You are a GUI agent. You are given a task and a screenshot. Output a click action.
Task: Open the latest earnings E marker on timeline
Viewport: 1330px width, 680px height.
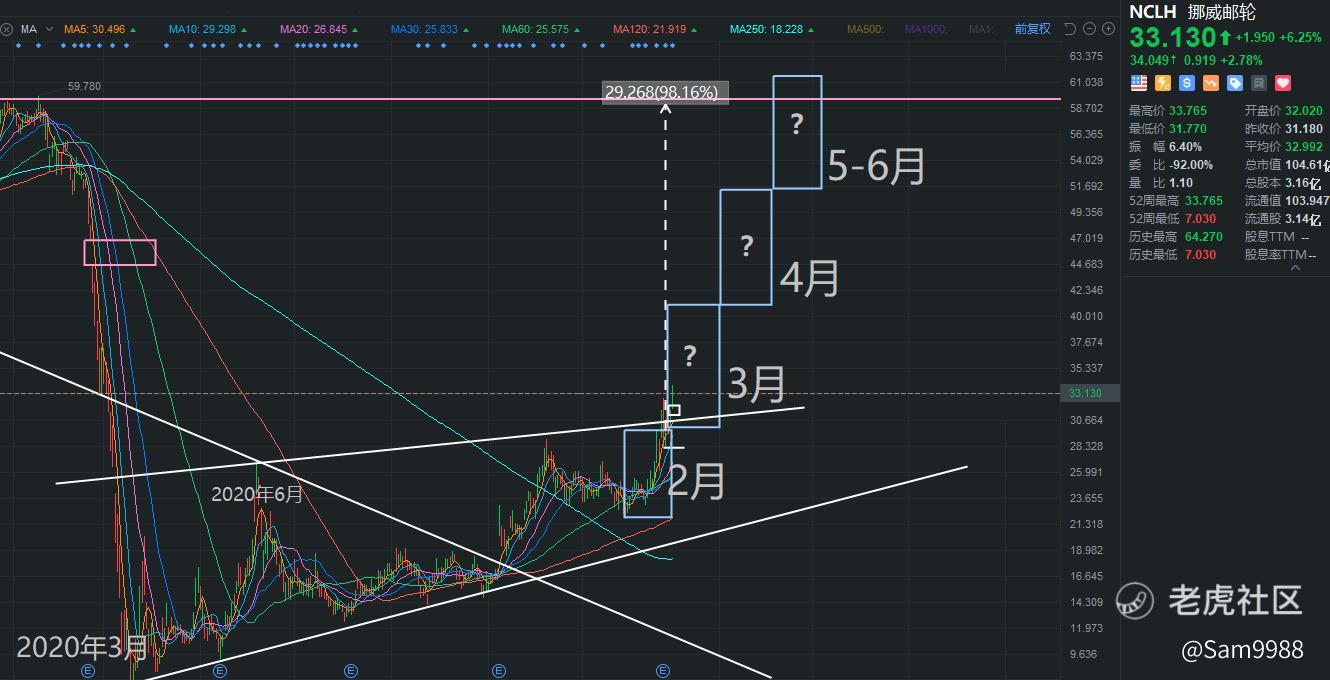click(x=661, y=671)
